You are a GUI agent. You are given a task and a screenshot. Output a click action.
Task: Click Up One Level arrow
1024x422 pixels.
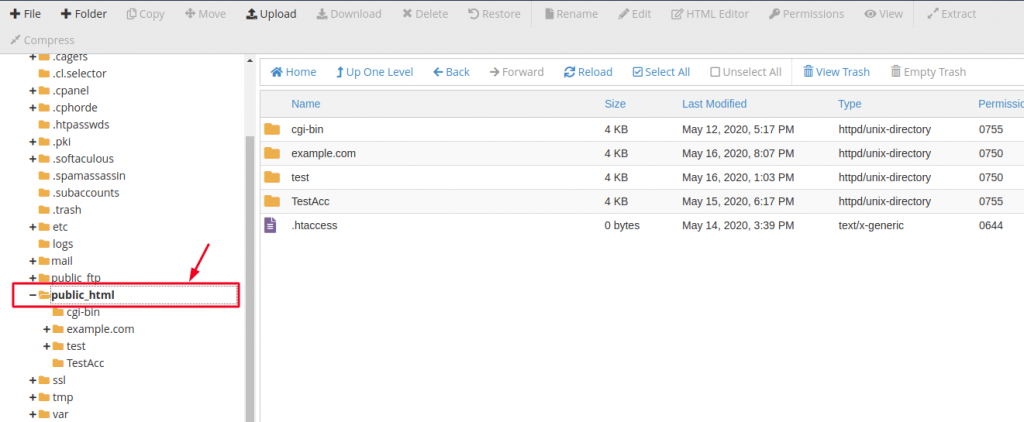click(x=340, y=72)
